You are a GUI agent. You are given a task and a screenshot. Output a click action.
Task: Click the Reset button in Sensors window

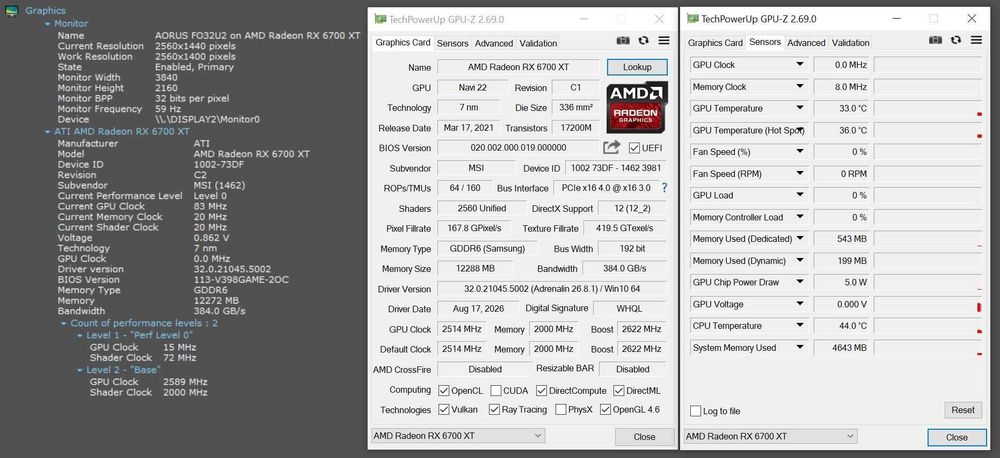coord(963,410)
